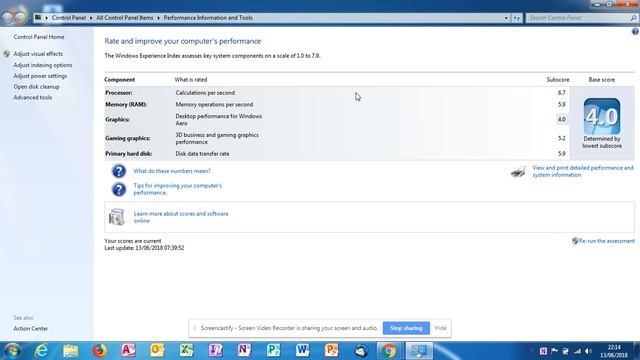View and print detailed performance information
This screenshot has height=360, width=640.
pos(583,171)
